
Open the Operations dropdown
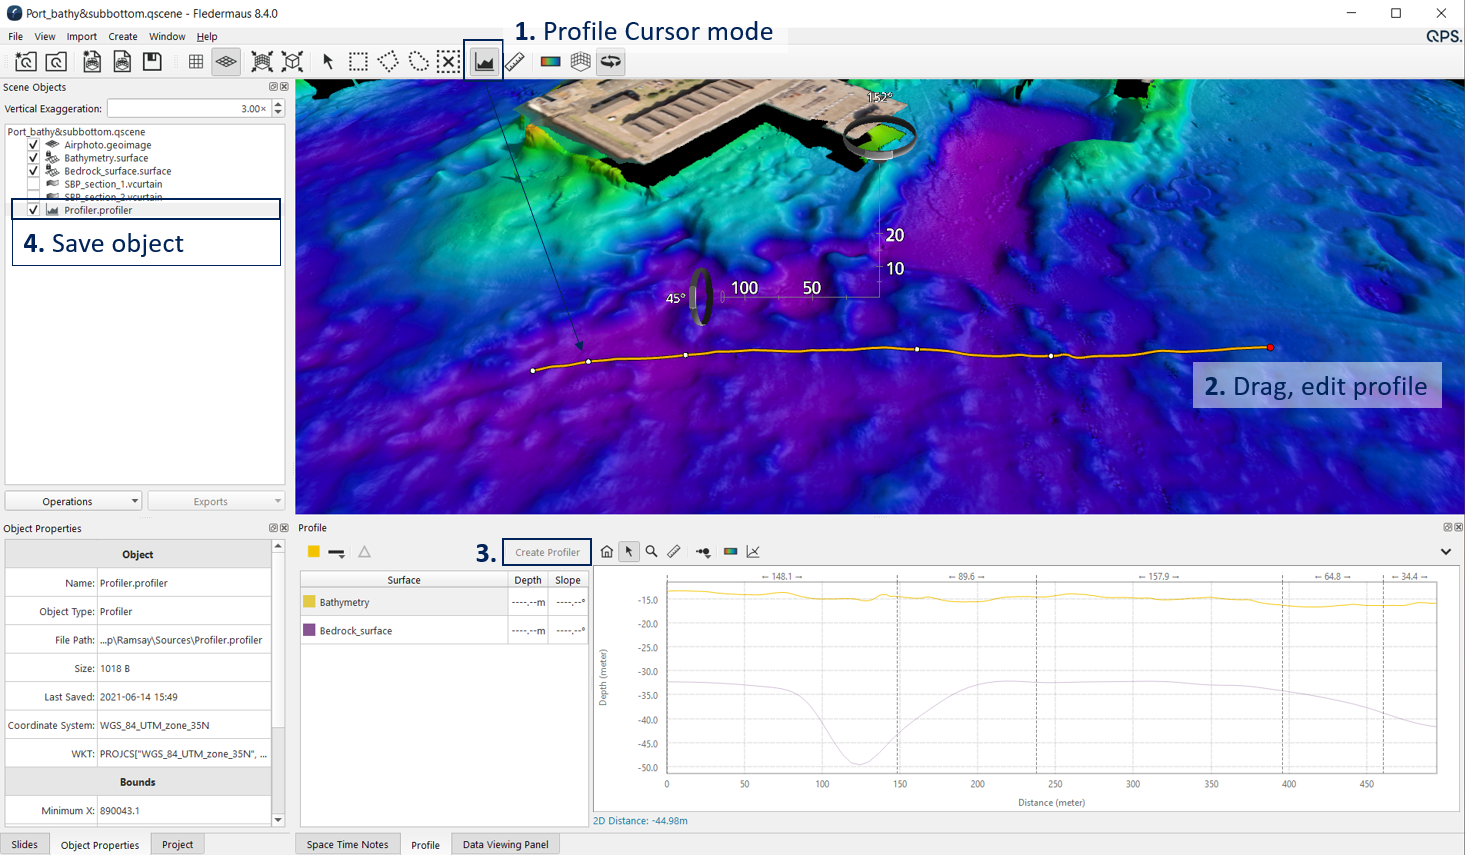pos(74,501)
